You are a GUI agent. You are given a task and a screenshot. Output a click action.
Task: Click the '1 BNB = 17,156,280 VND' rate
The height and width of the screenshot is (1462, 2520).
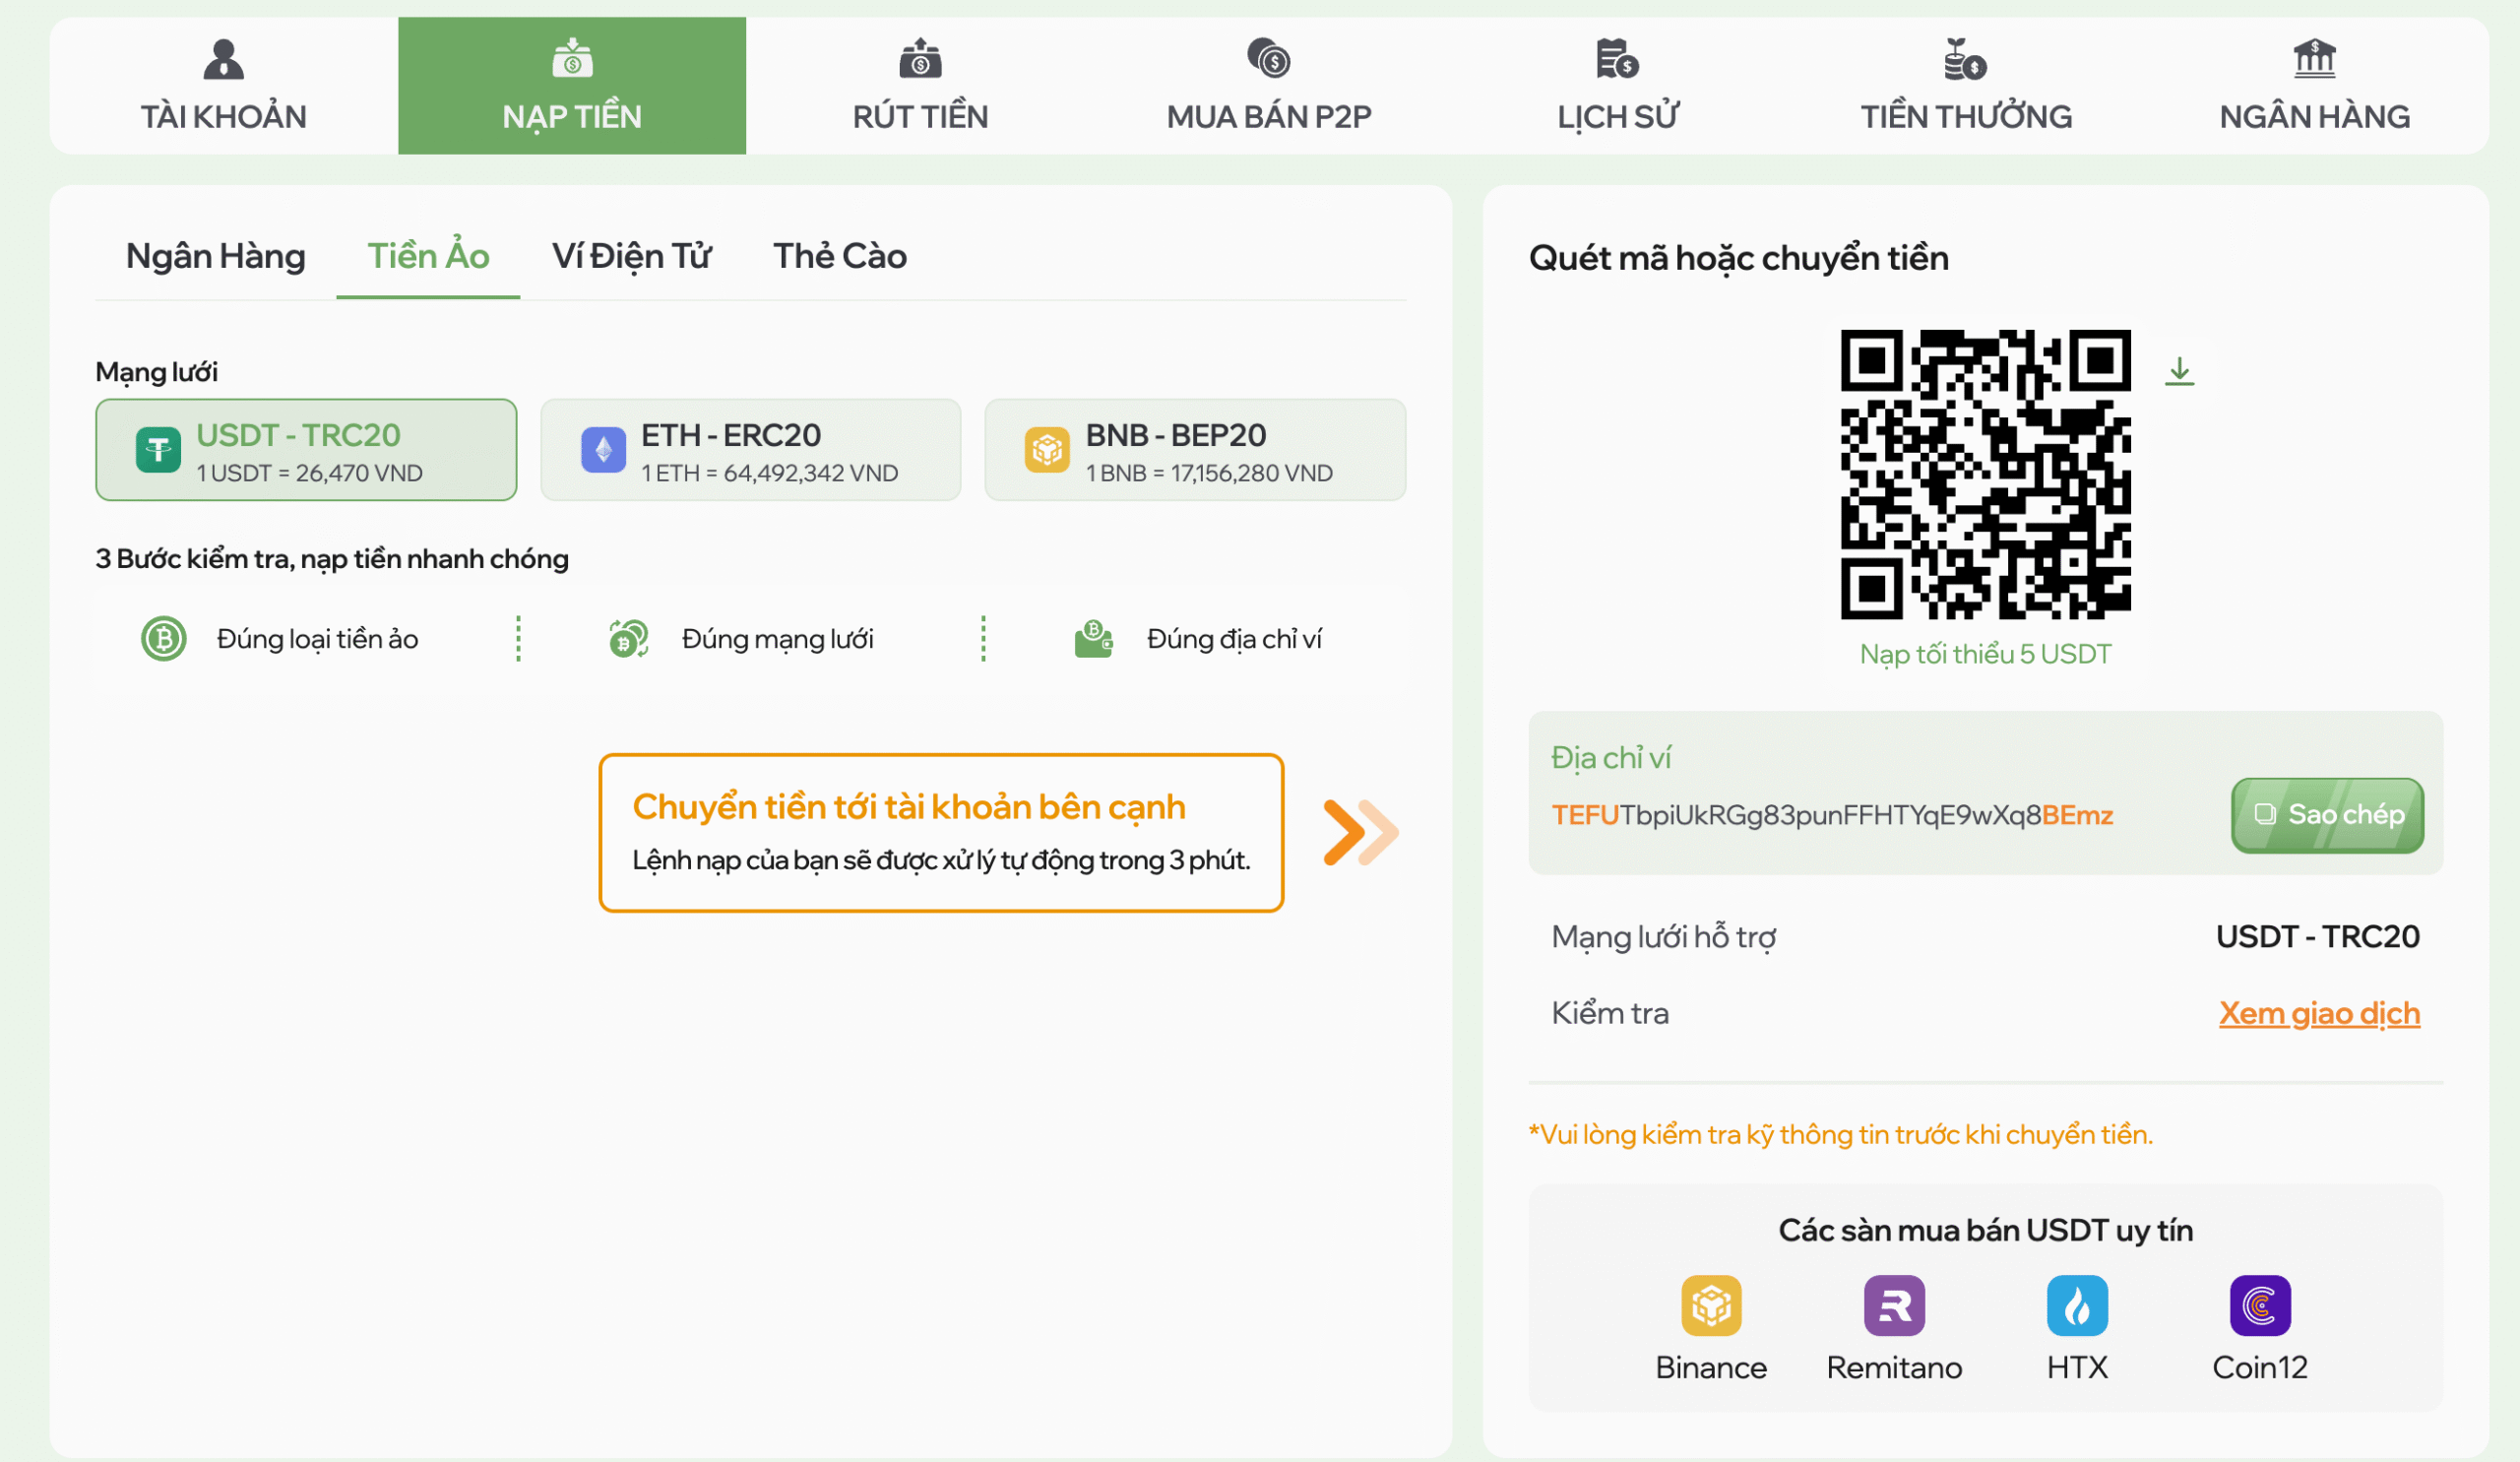tap(1209, 473)
